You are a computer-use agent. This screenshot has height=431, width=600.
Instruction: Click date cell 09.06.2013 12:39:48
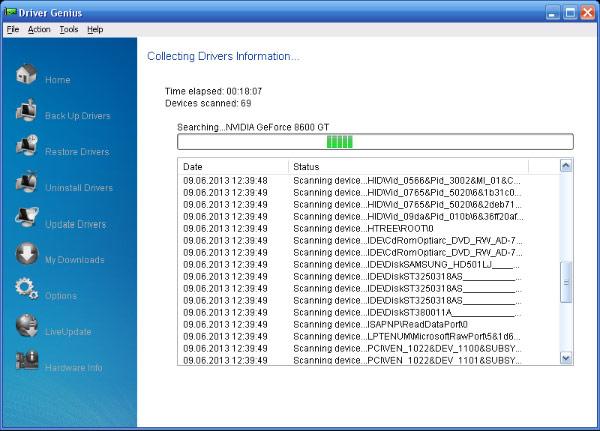pos(225,181)
